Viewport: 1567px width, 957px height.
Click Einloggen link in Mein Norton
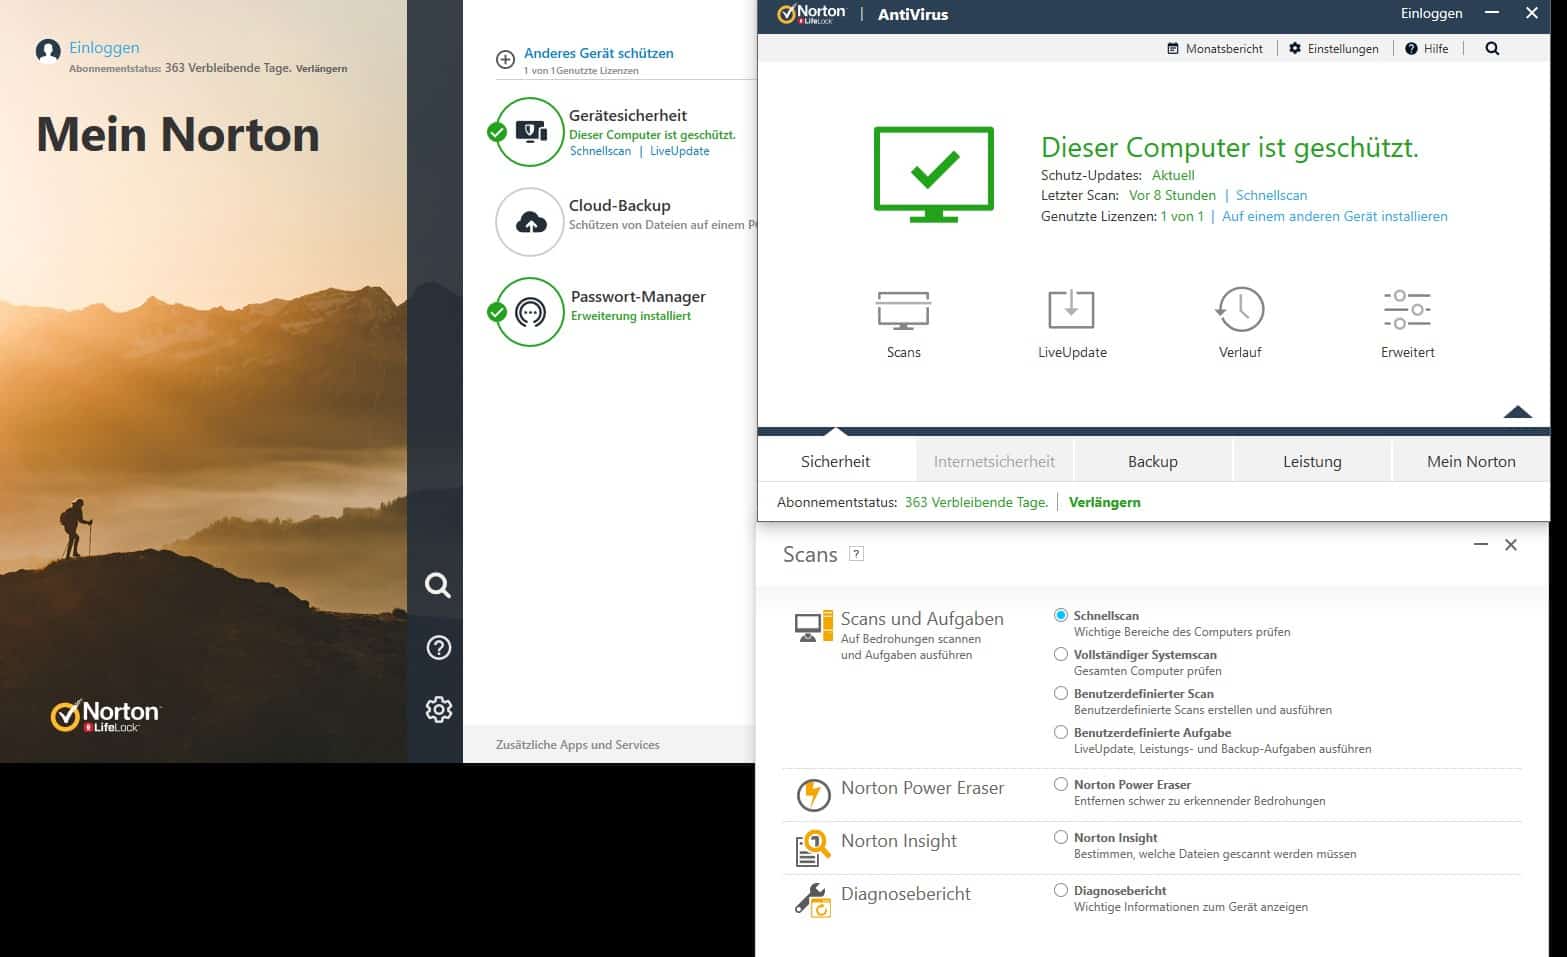[104, 47]
